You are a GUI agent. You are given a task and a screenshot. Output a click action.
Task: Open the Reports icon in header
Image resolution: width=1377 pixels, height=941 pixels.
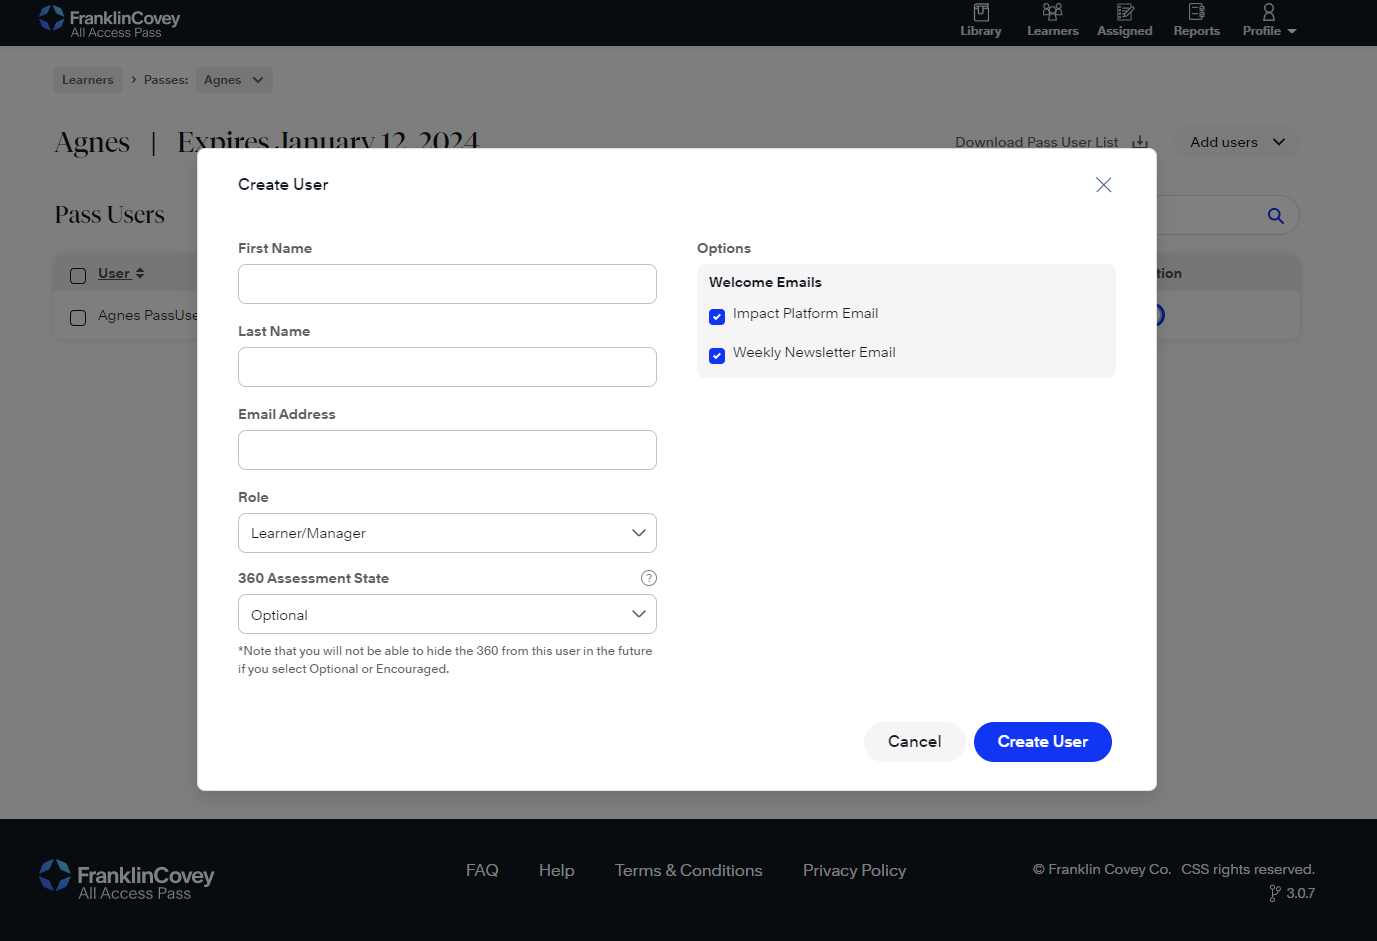click(x=1196, y=13)
